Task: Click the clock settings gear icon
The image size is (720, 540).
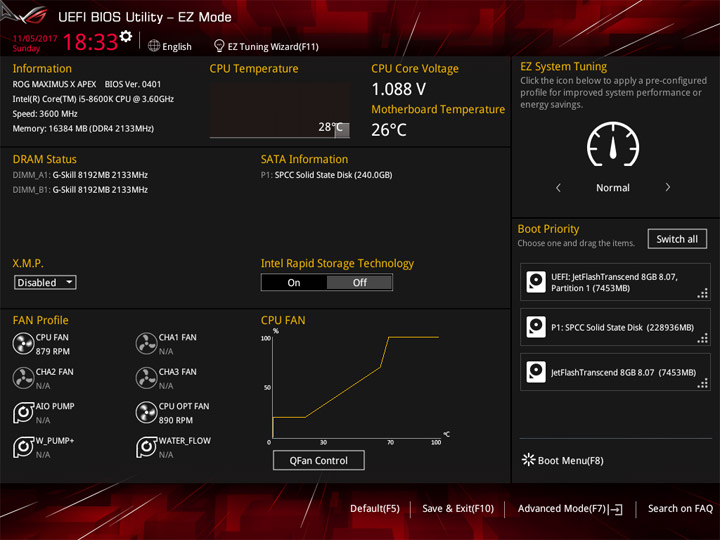Action: tap(126, 36)
